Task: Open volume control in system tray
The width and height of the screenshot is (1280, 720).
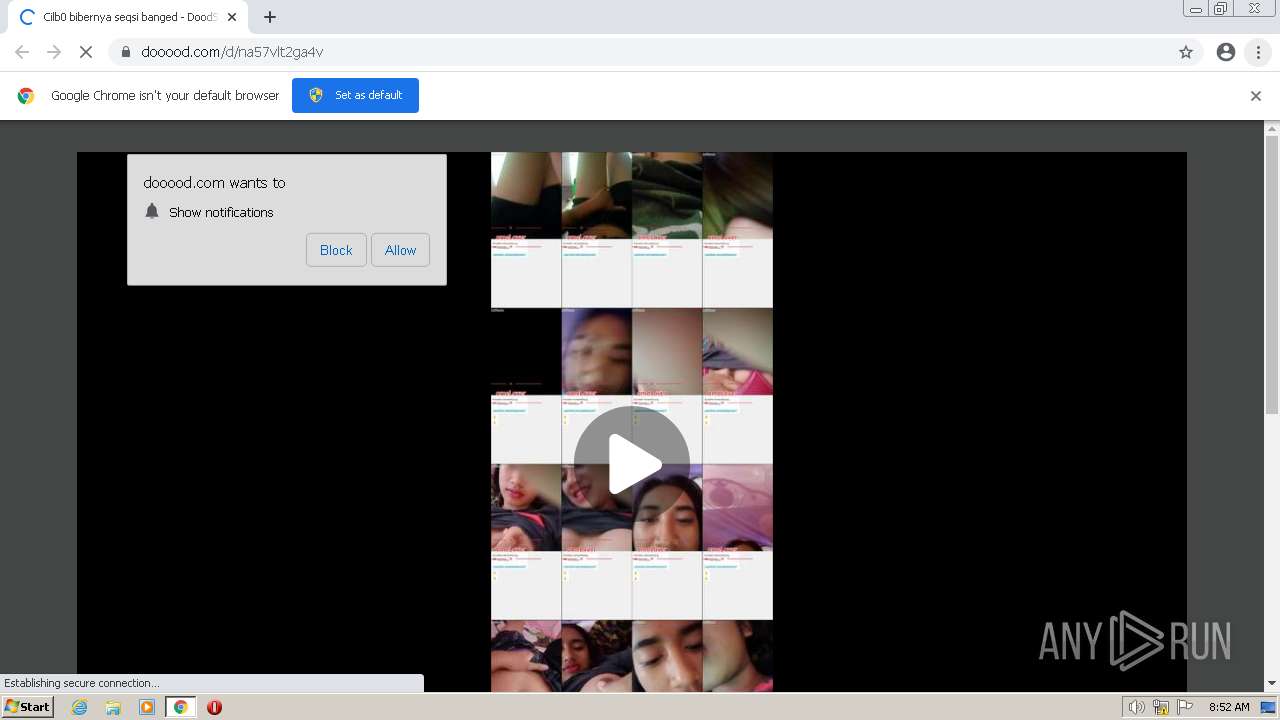Action: [1136, 707]
